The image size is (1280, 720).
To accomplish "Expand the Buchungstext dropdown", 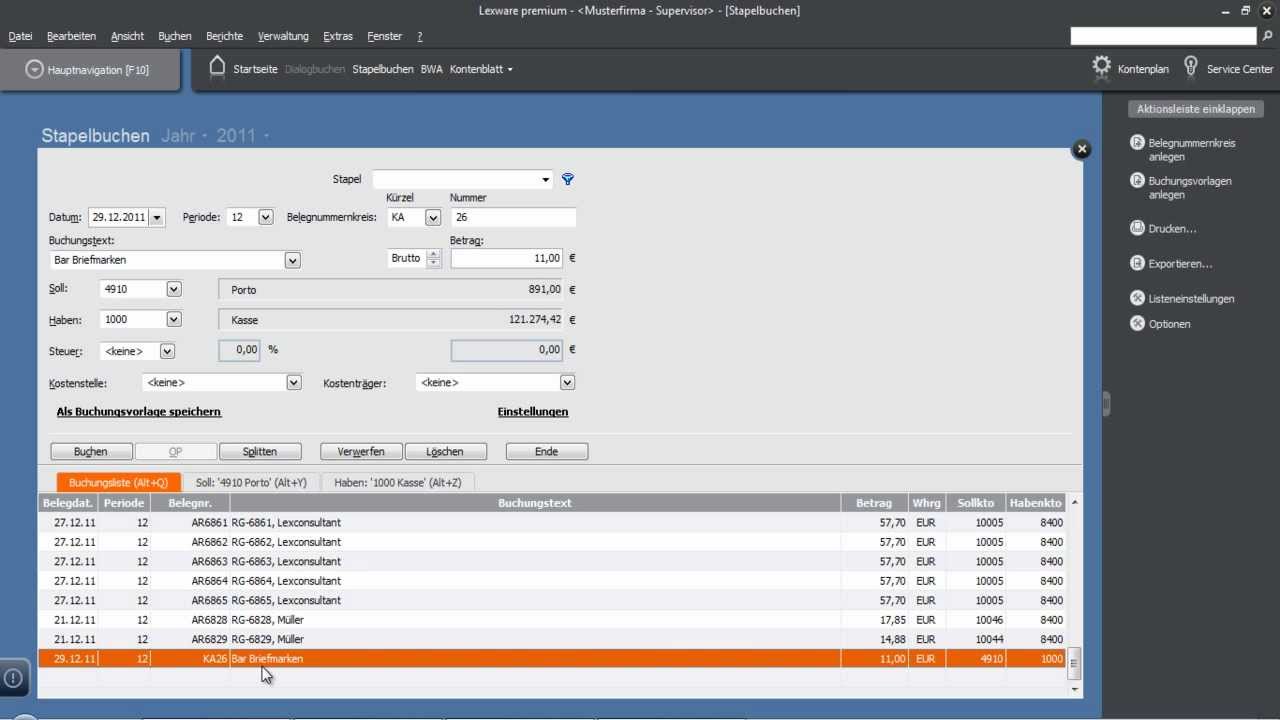I will 292,260.
